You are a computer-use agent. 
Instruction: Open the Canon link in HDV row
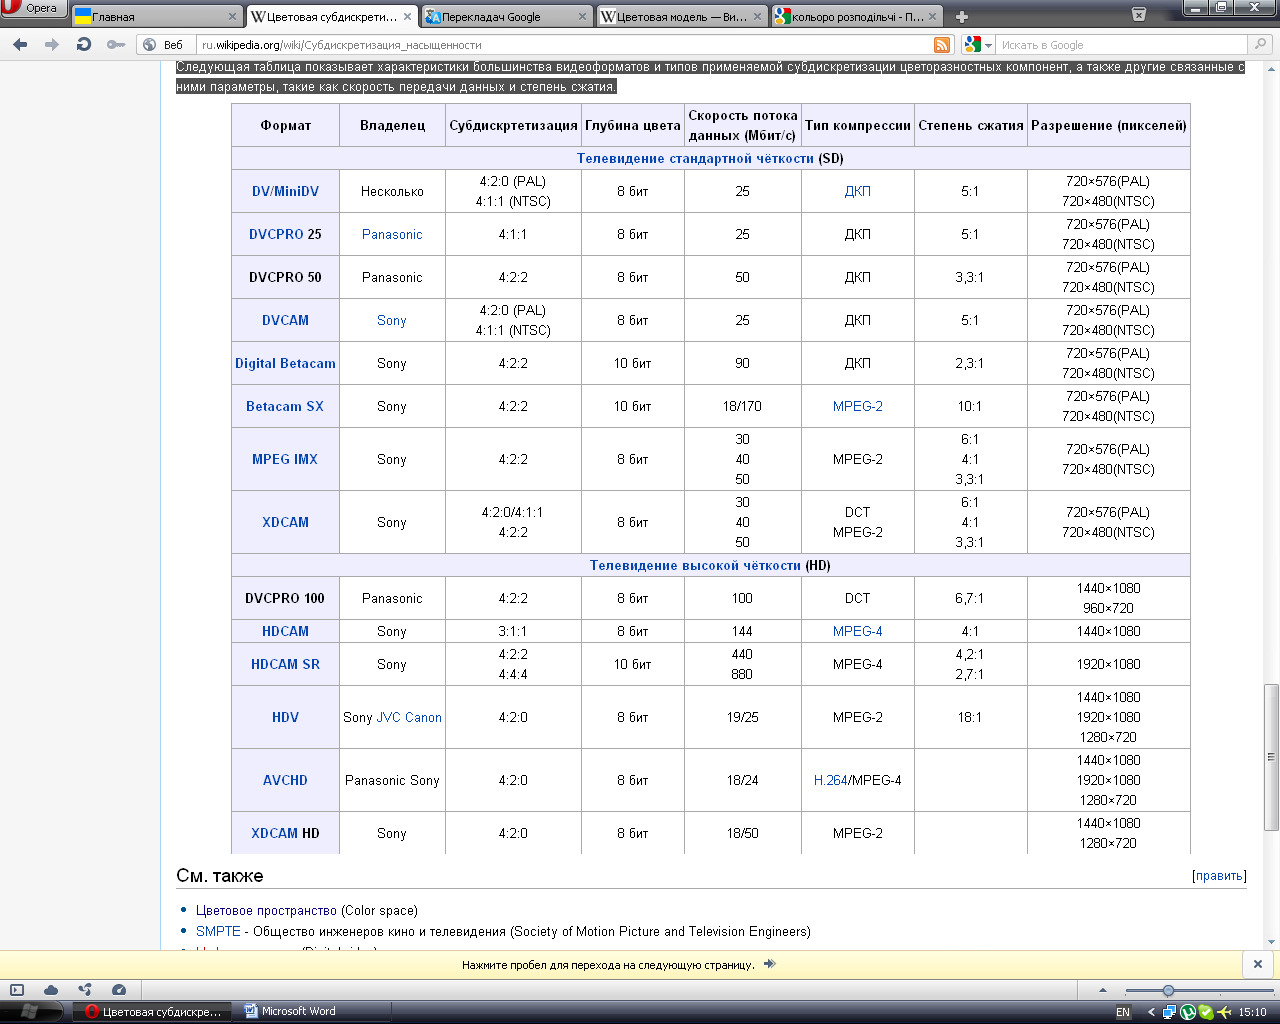423,717
